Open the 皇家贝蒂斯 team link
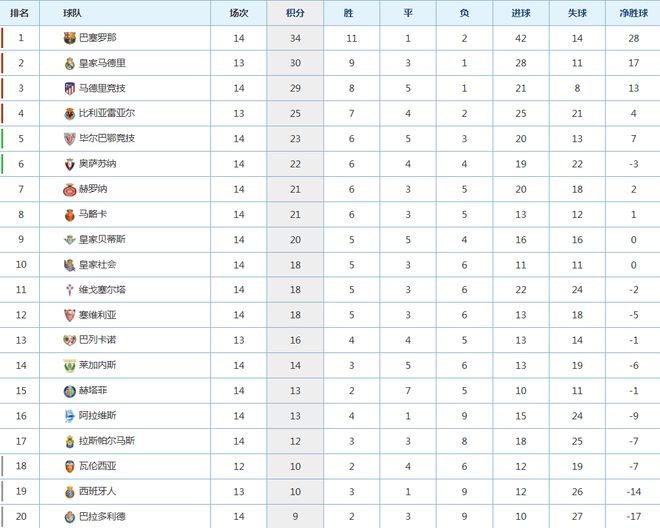Viewport: 660px width, 528px height. [x=102, y=240]
